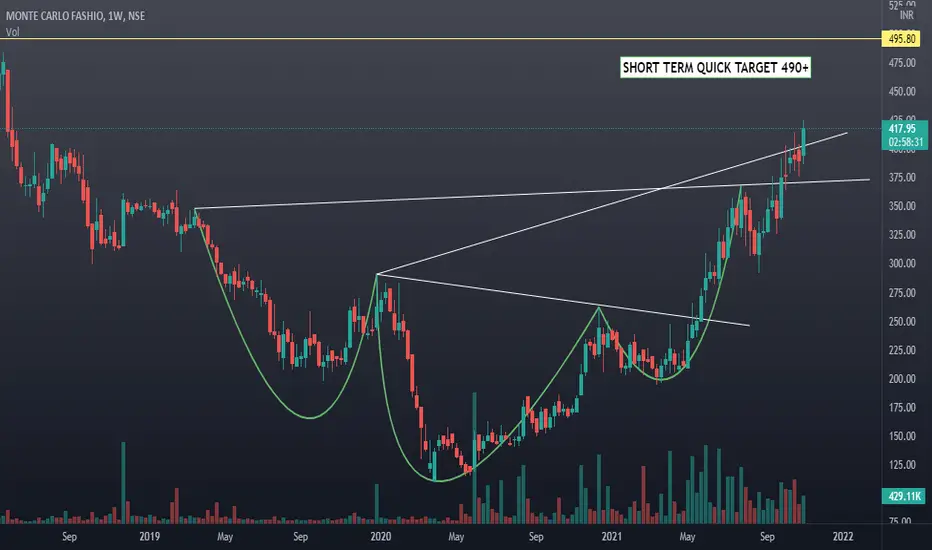Click the 2019 time axis label
Screen dimensions: 932x550
[x=149, y=536]
